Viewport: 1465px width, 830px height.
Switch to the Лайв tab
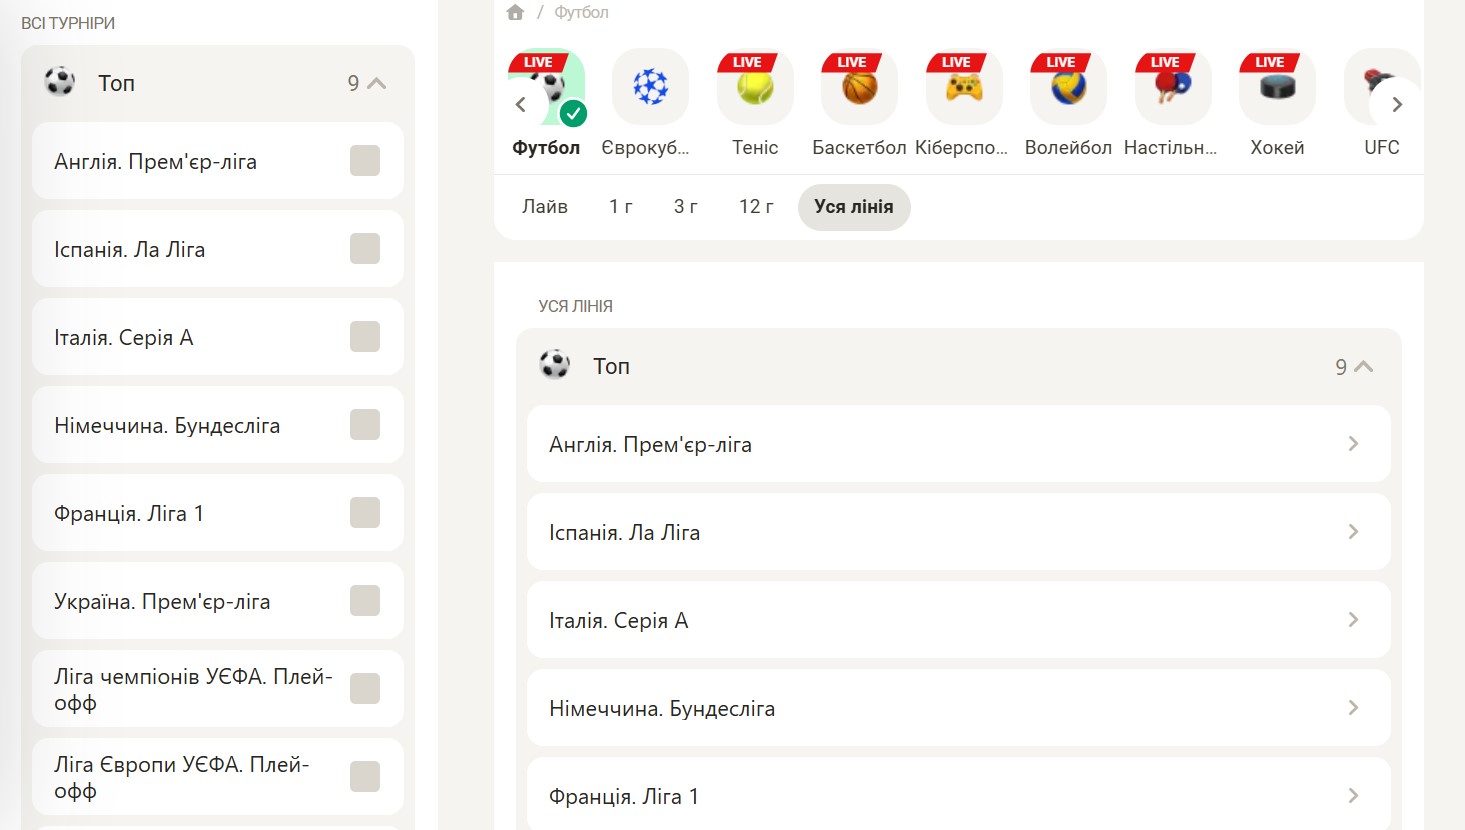545,207
